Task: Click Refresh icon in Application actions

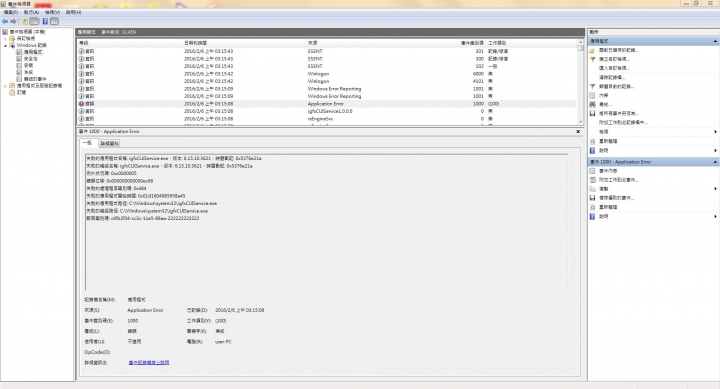Action: [592, 141]
